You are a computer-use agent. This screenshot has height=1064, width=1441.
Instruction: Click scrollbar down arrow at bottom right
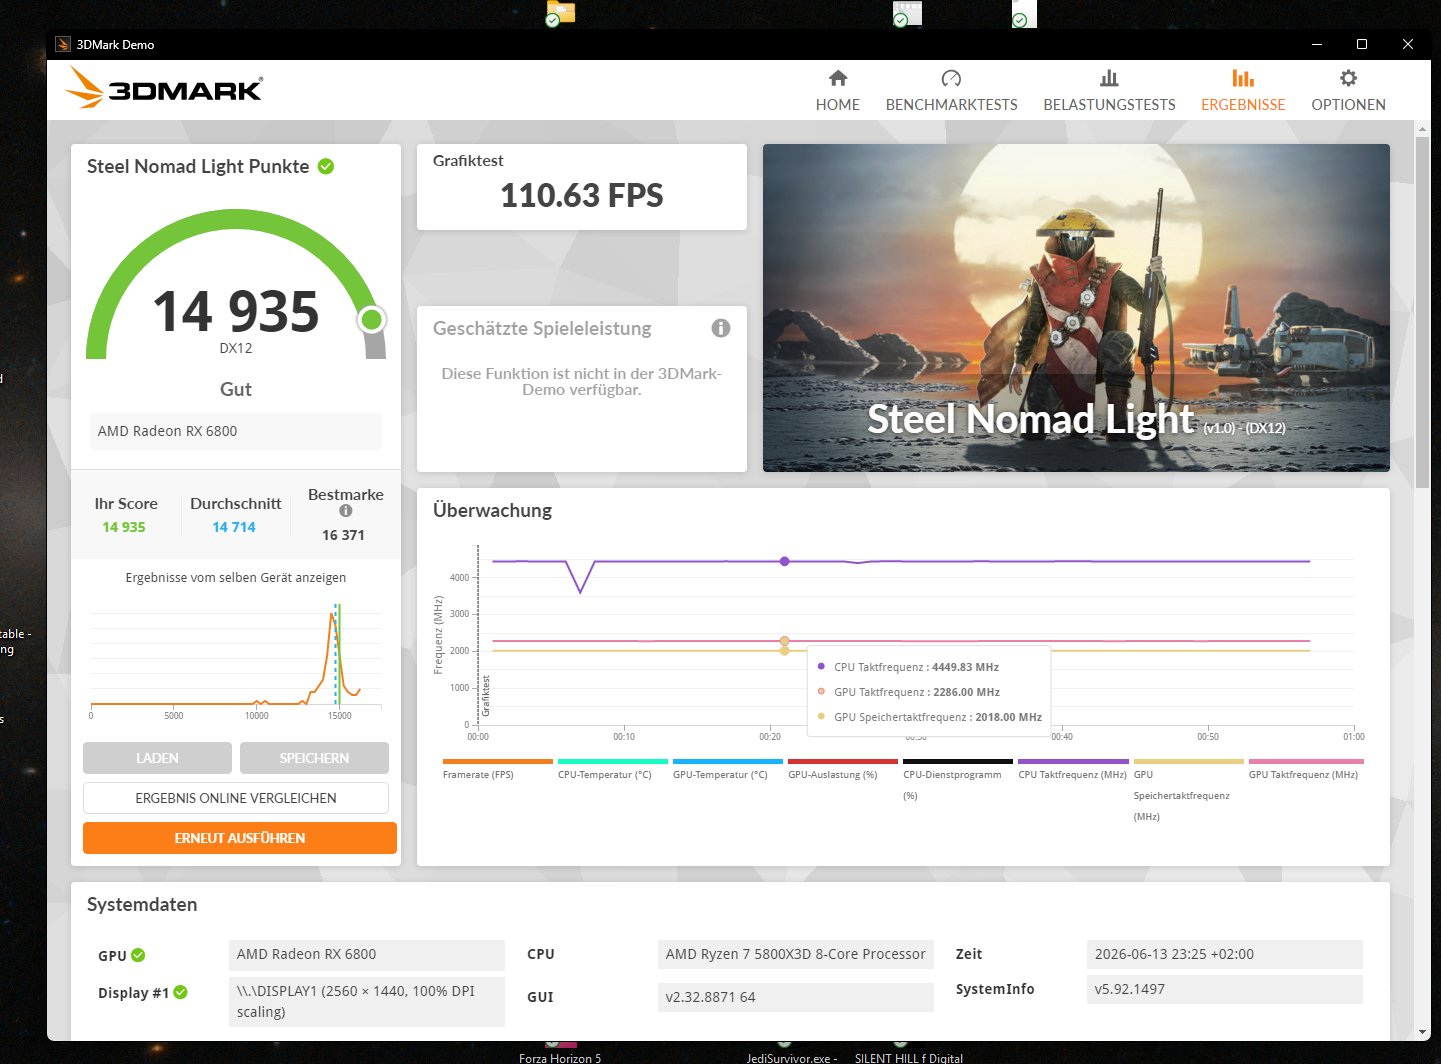(1422, 1032)
